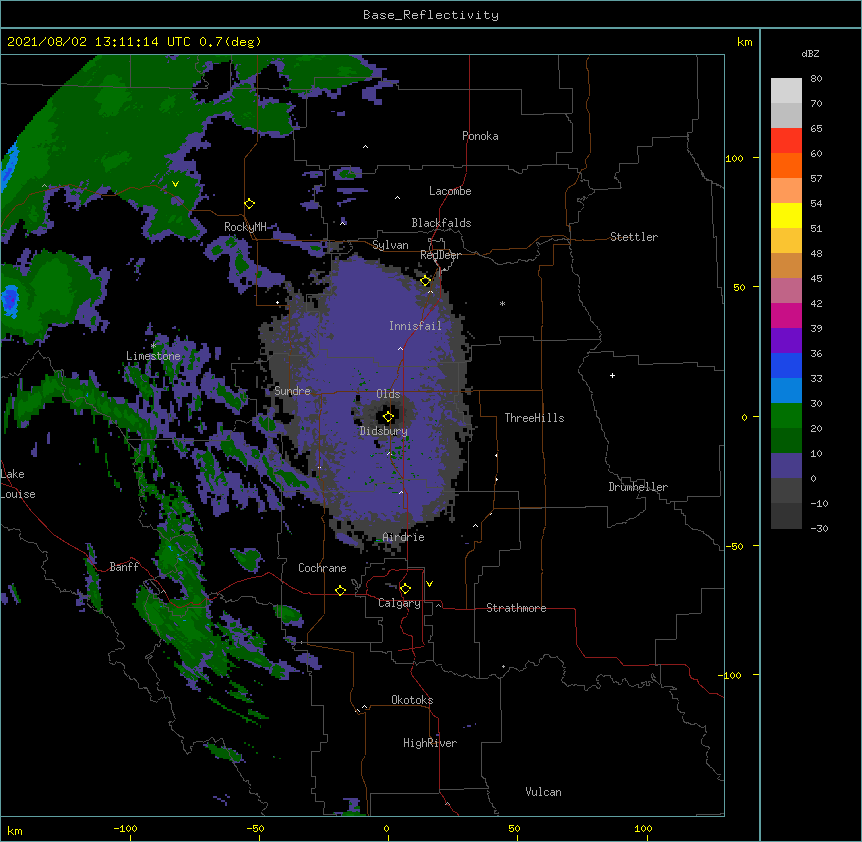This screenshot has height=842, width=862.
Task: Click the yellow diamond marker at Cochrane
Action: [x=340, y=590]
